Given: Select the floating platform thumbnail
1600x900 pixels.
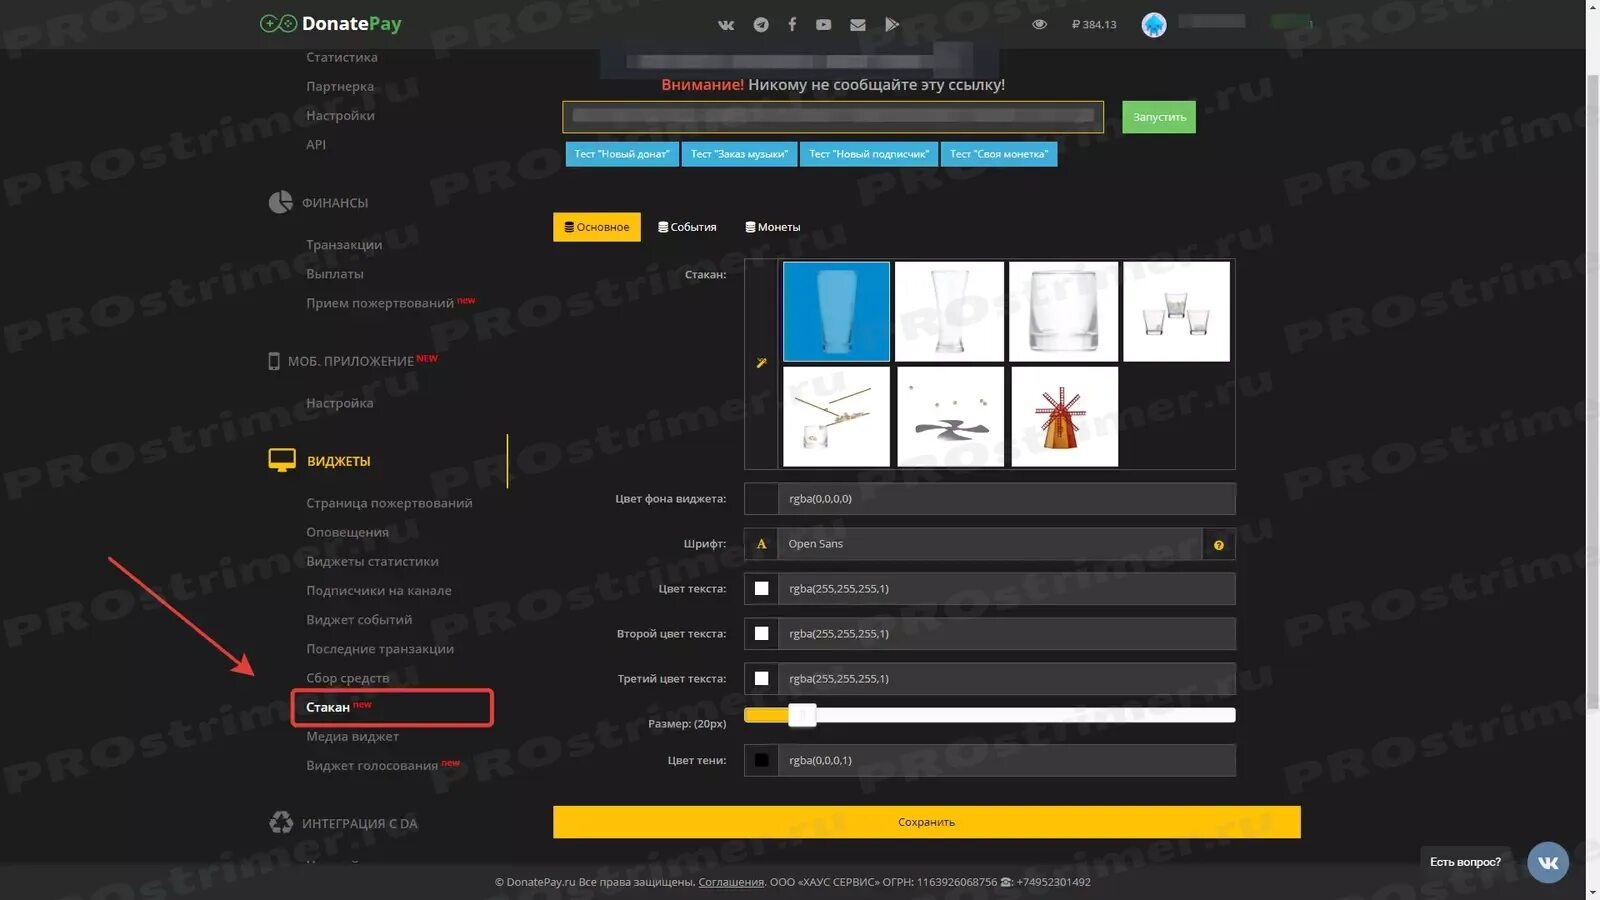Looking at the screenshot, I should point(950,416).
